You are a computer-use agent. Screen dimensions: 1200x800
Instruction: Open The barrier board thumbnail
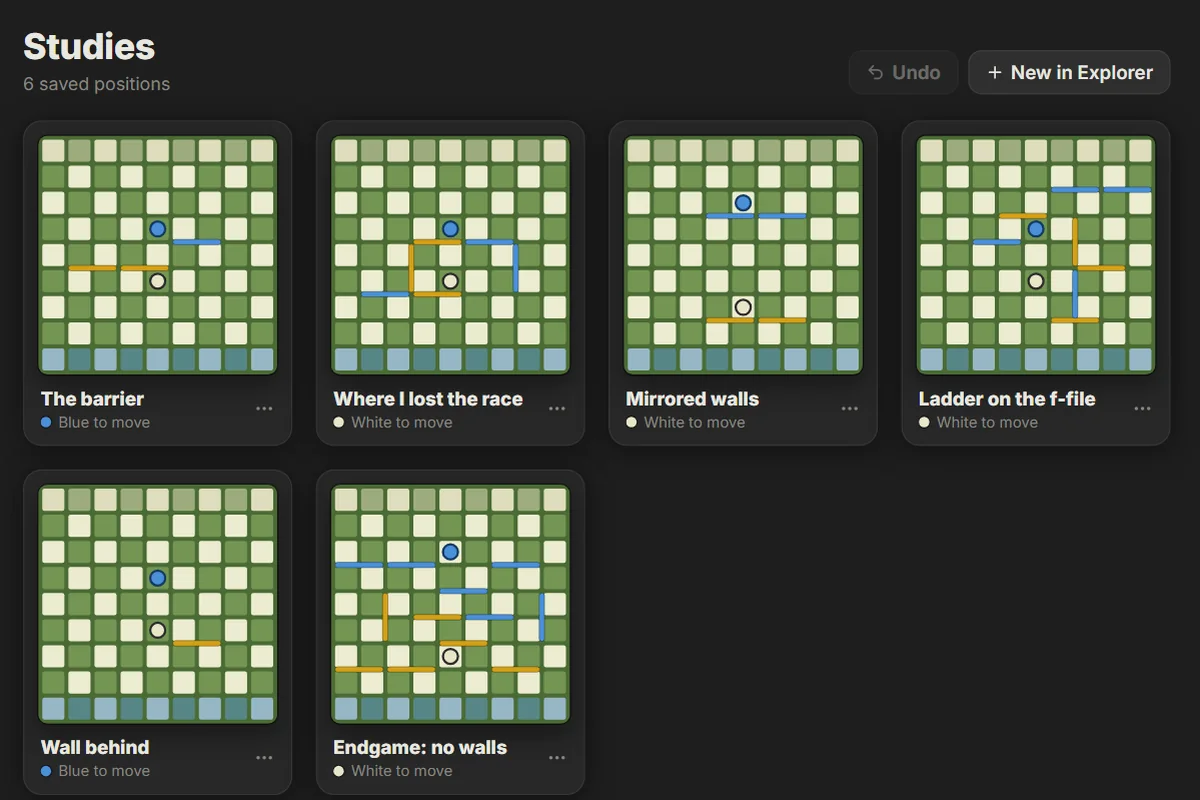pyautogui.click(x=158, y=255)
